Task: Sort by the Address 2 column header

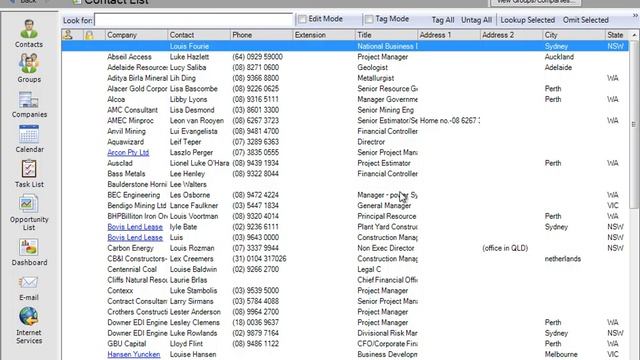Action: pyautogui.click(x=511, y=35)
